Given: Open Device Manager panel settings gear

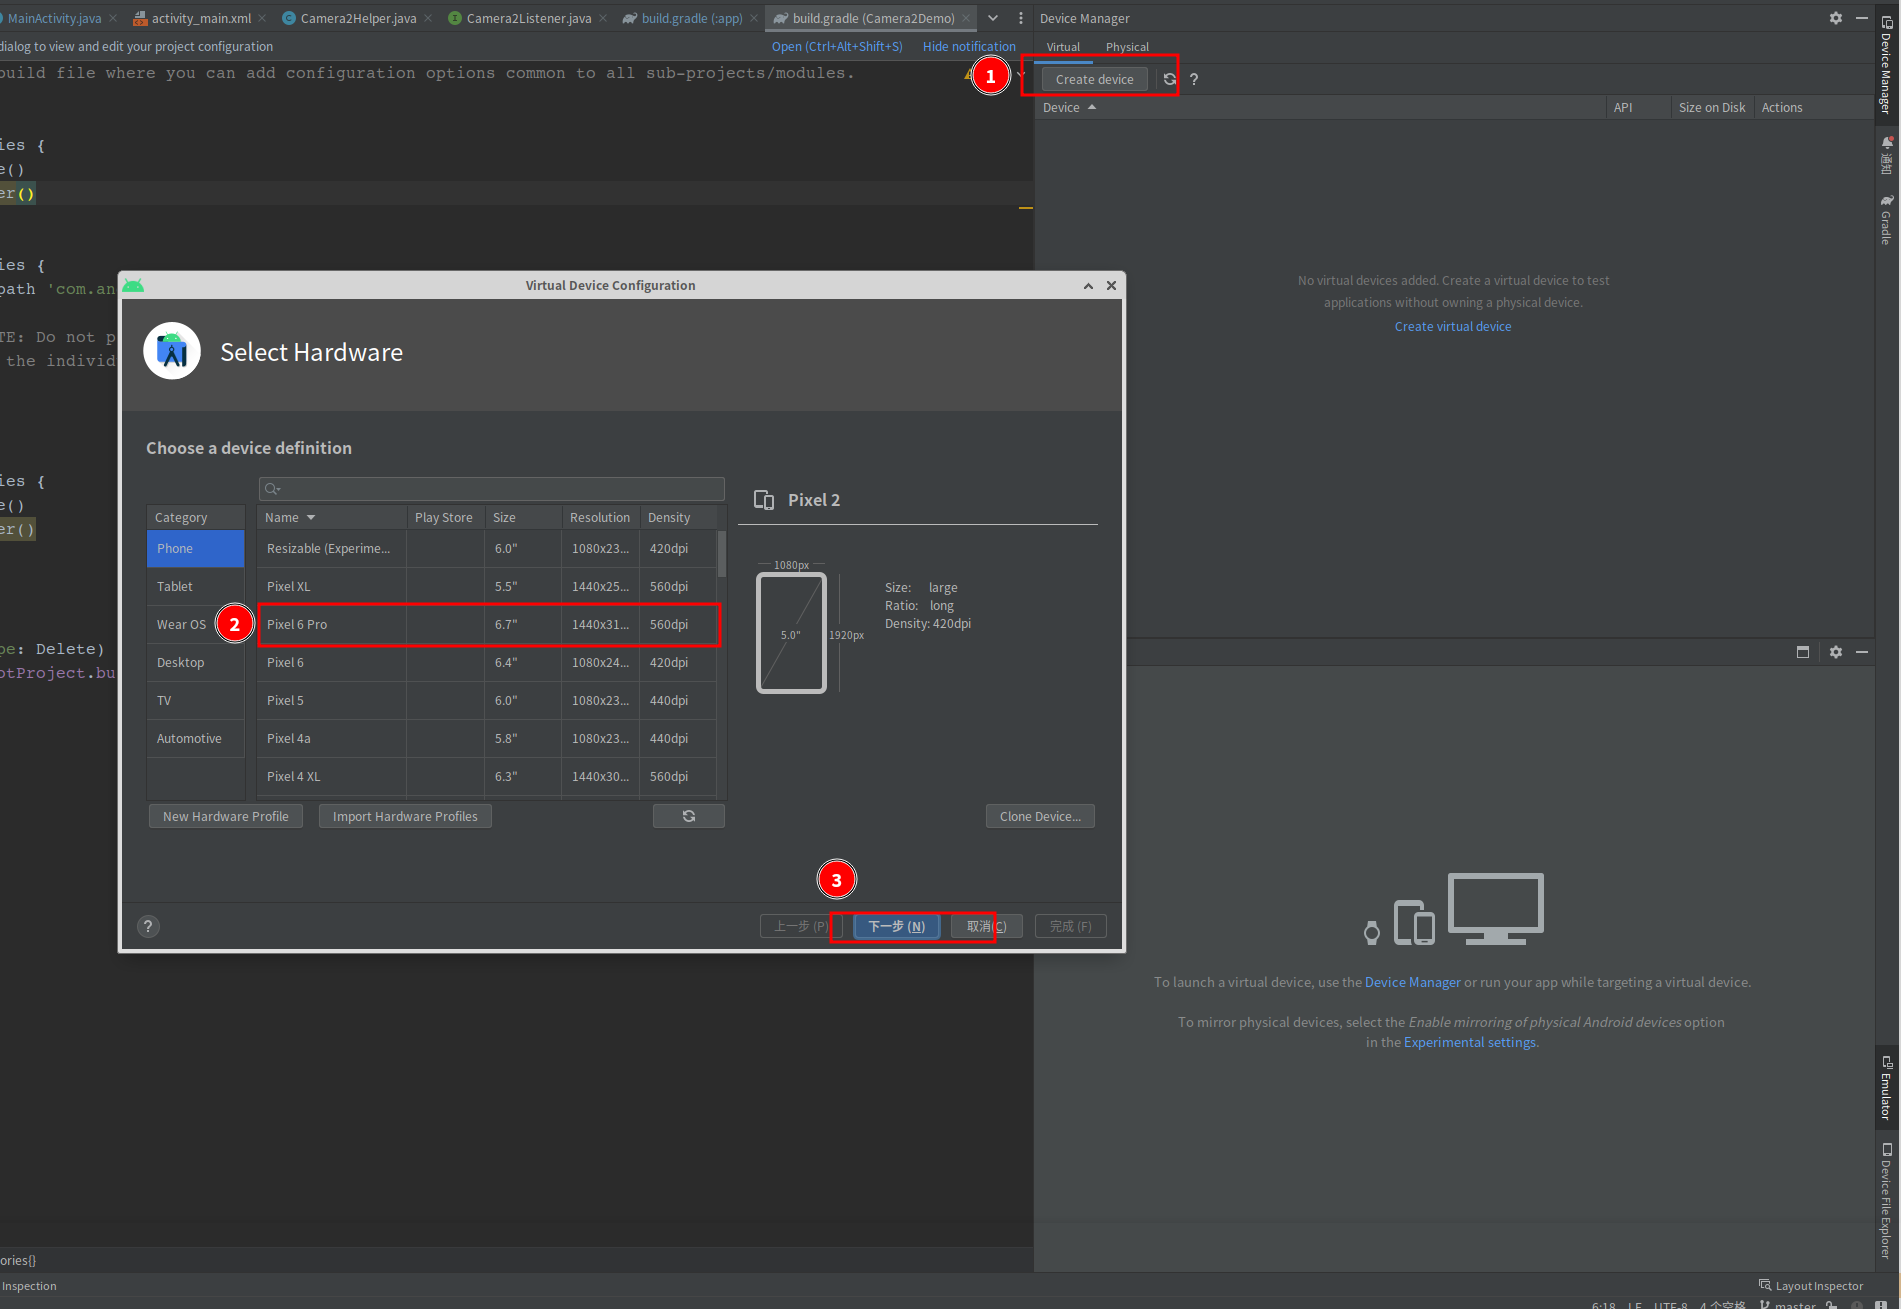Looking at the screenshot, I should coord(1836,18).
